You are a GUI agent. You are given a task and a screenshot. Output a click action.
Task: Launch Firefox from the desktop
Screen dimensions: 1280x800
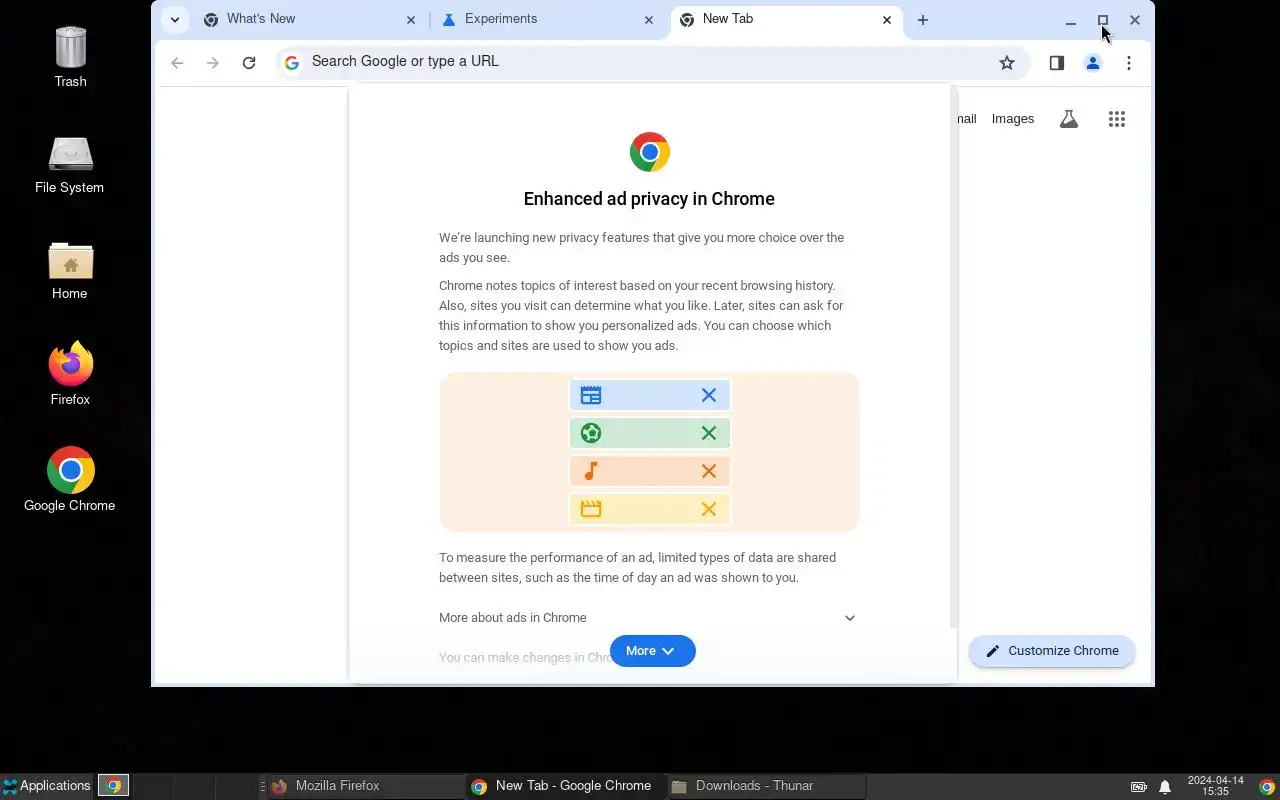pos(70,375)
